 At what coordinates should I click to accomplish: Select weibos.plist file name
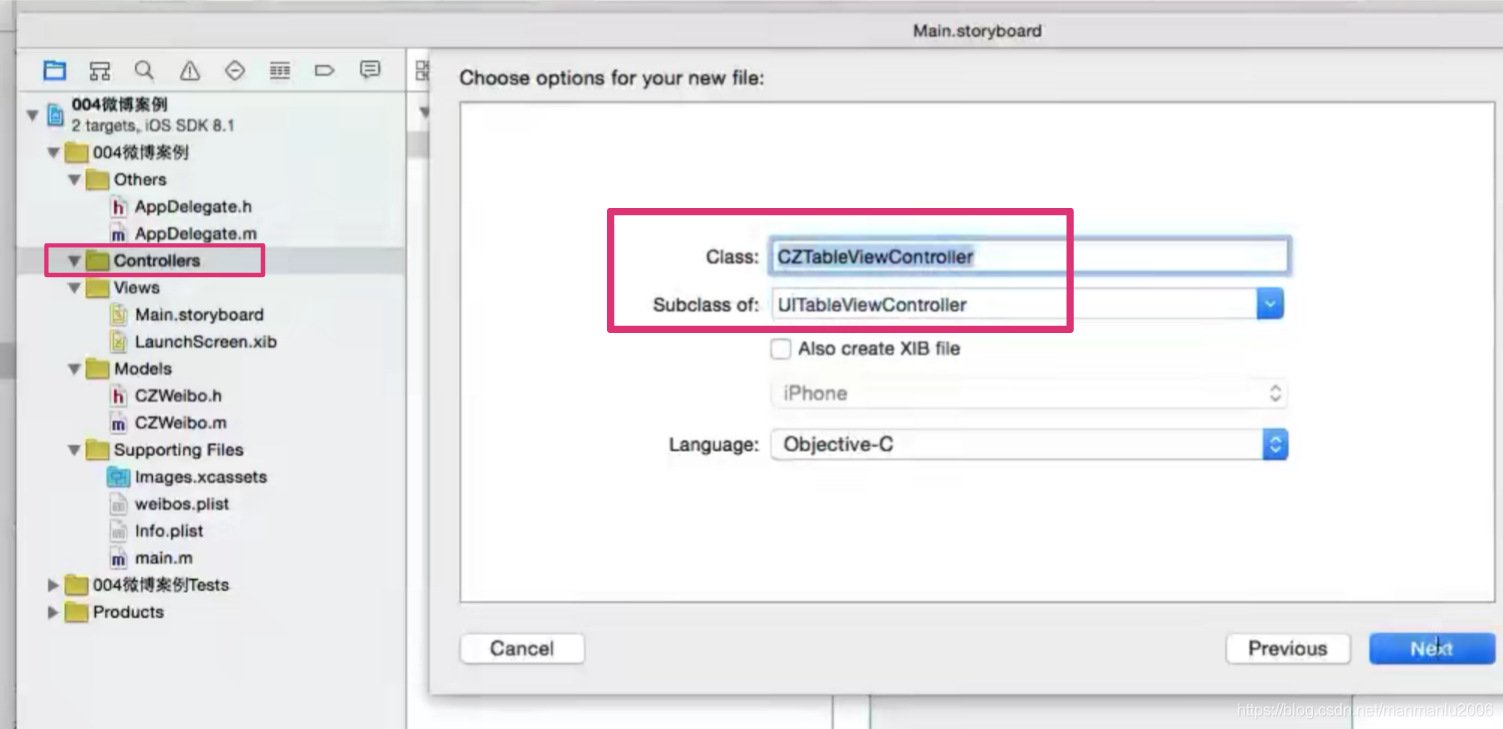point(182,504)
